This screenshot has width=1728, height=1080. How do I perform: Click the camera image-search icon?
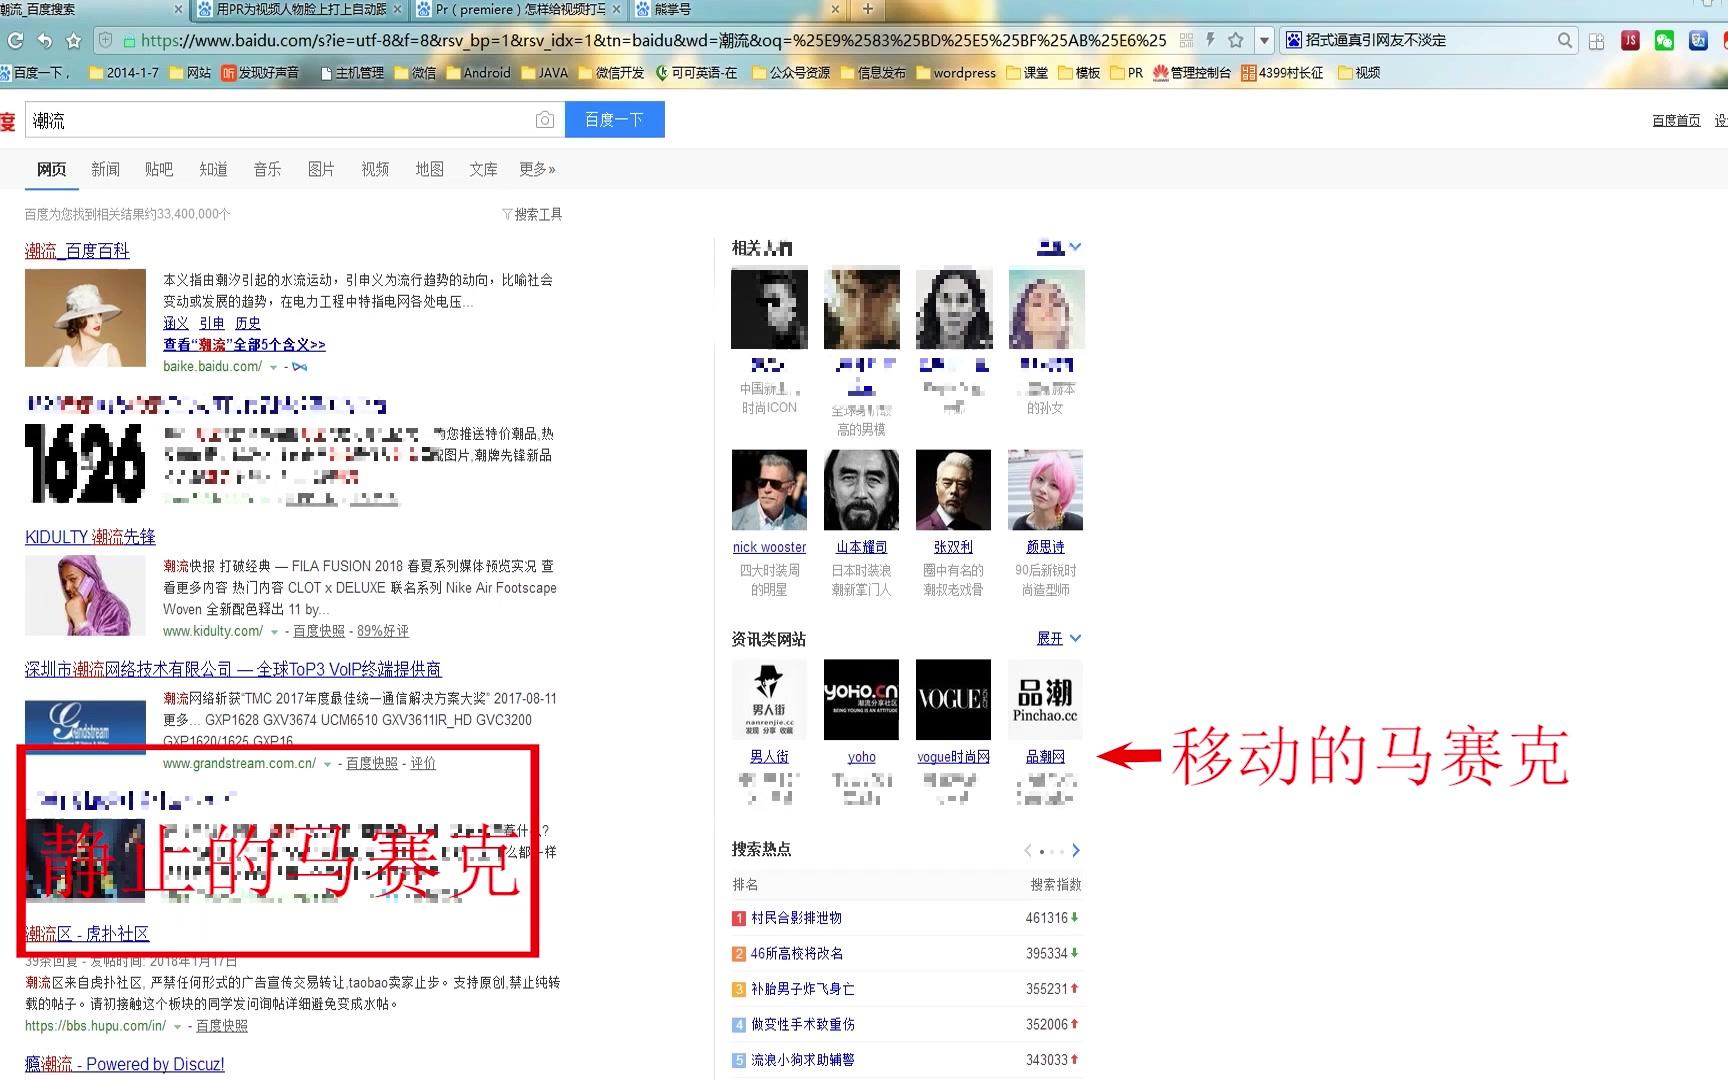tap(544, 120)
